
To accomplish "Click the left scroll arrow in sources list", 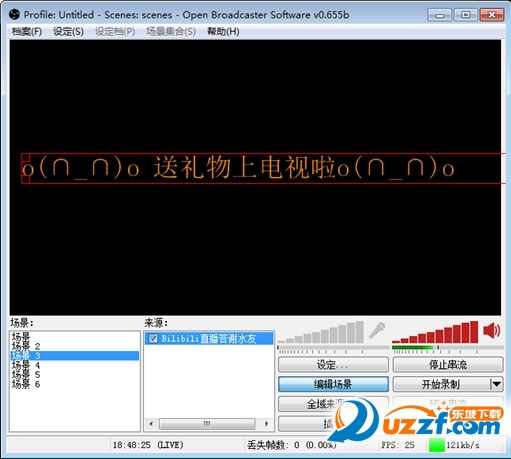I will point(151,424).
